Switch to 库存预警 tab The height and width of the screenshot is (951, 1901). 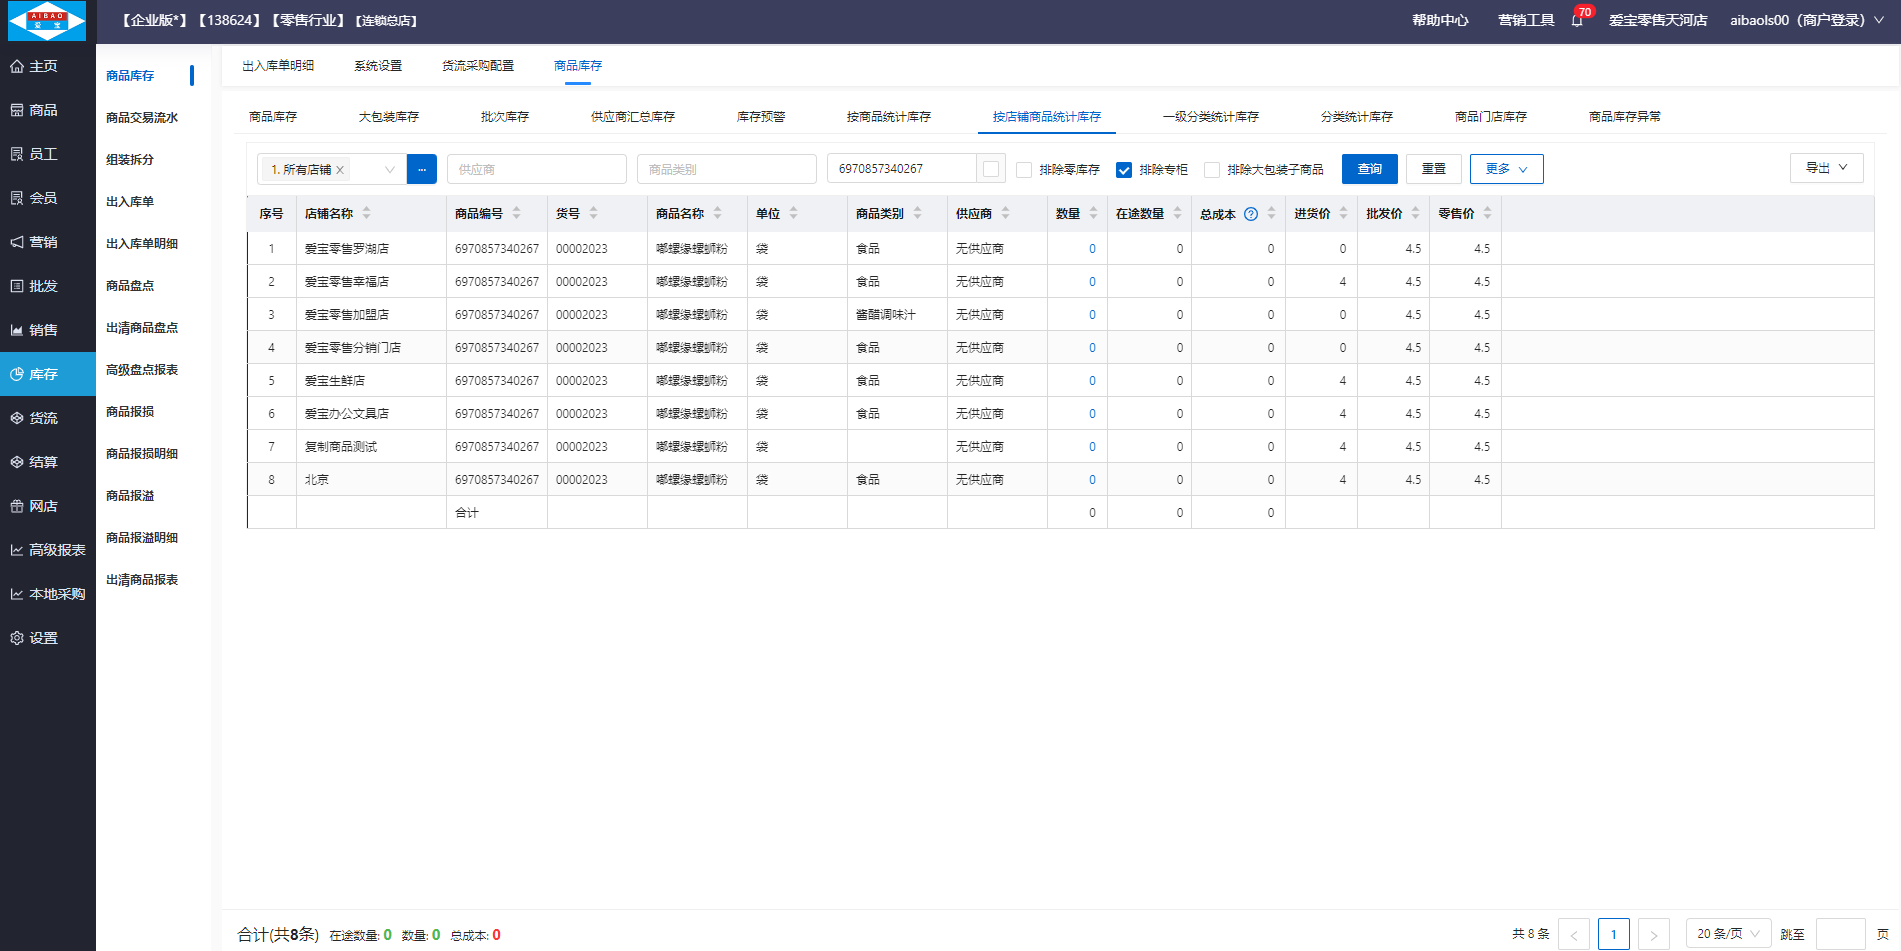tap(760, 117)
